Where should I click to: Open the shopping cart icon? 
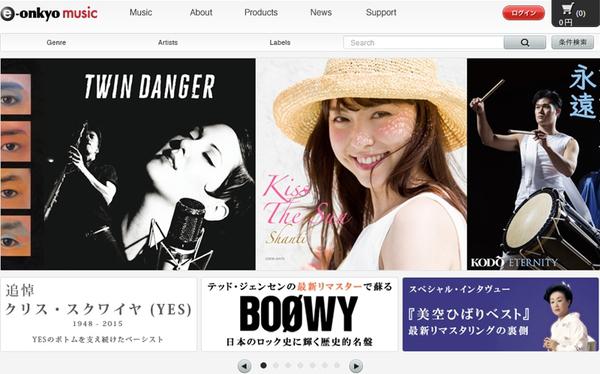click(x=567, y=9)
